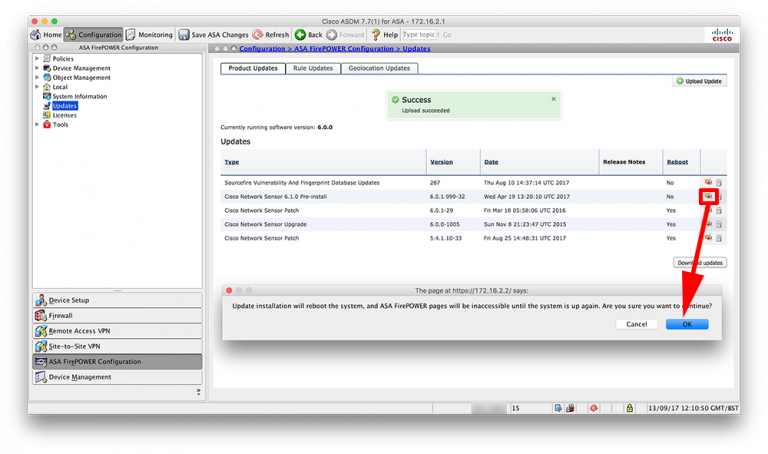768x454 pixels.
Task: Click the Refresh toolbar button
Action: (x=270, y=35)
